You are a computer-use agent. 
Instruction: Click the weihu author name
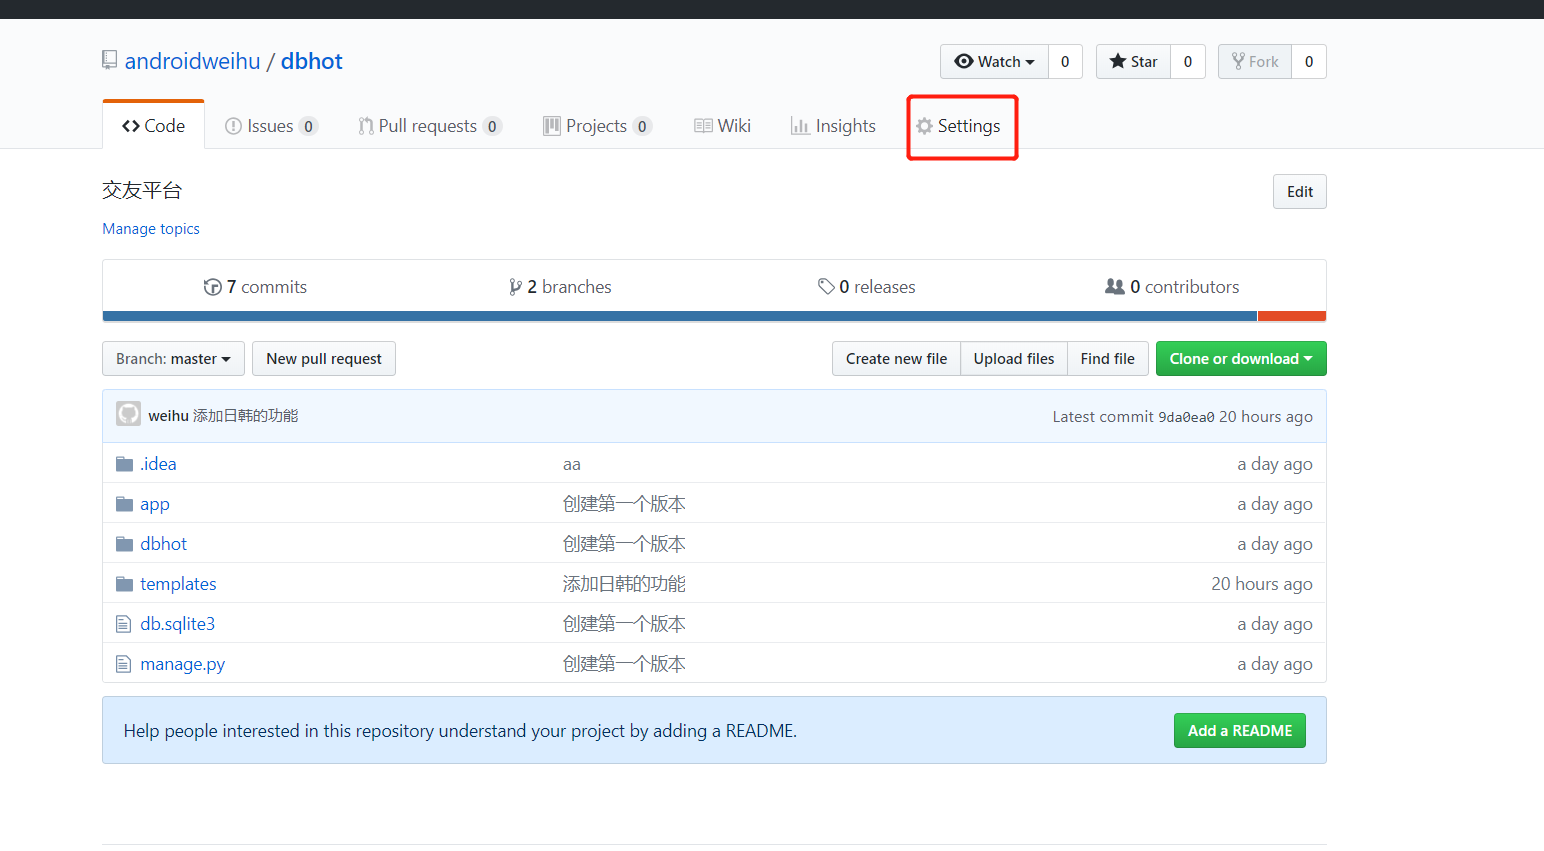coord(168,416)
